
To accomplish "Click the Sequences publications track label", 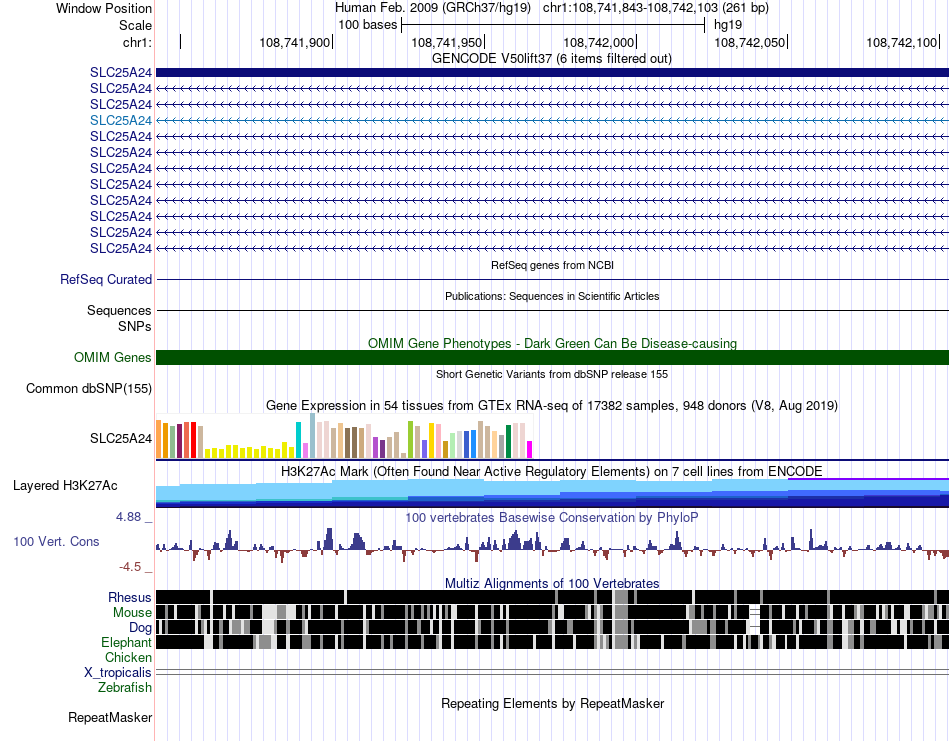I will tap(119, 310).
